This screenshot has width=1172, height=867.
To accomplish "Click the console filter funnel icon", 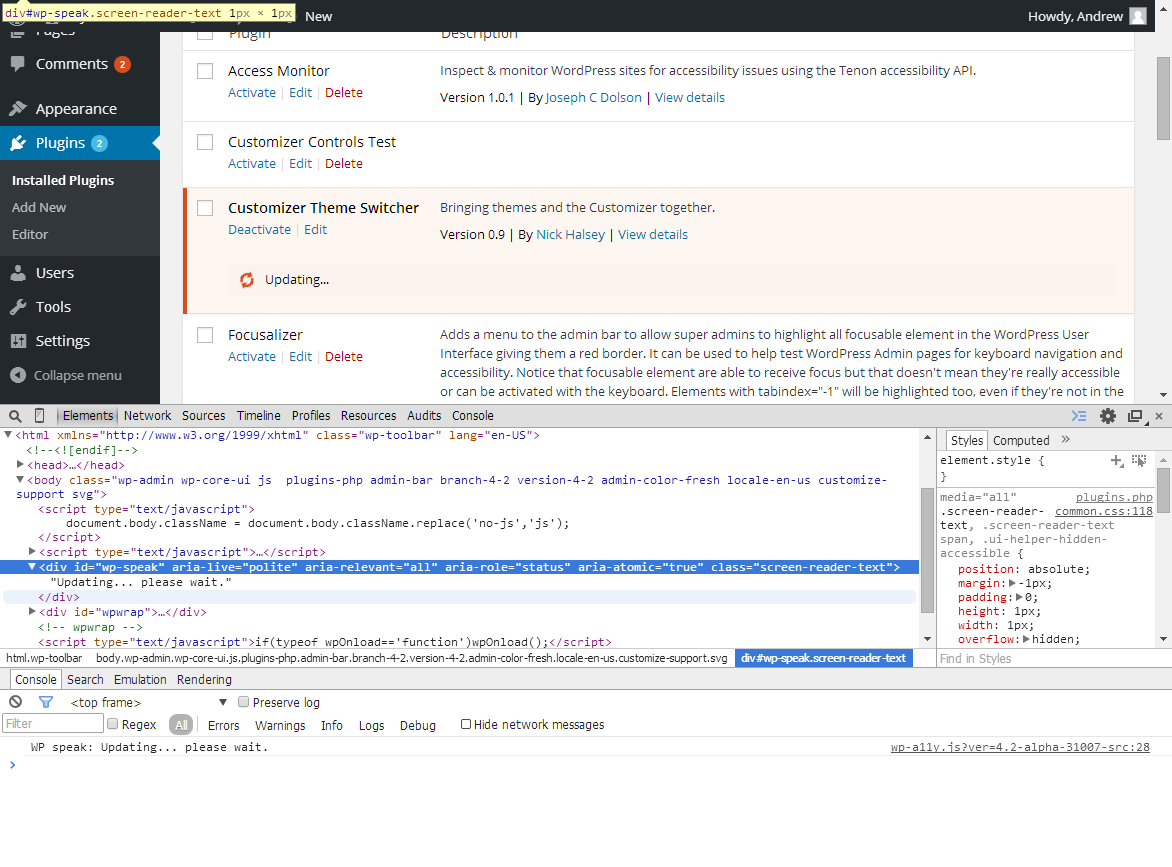I will click(46, 702).
